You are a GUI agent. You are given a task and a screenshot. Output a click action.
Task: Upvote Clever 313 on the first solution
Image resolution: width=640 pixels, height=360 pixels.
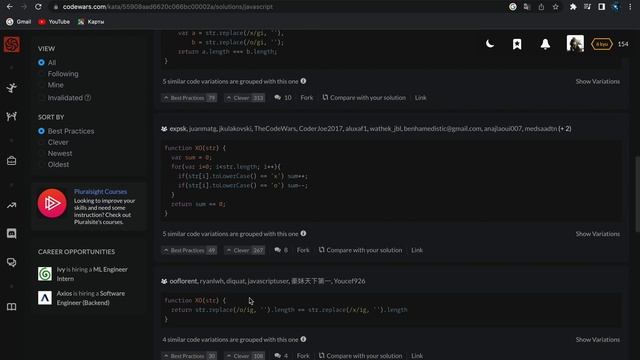(x=245, y=98)
